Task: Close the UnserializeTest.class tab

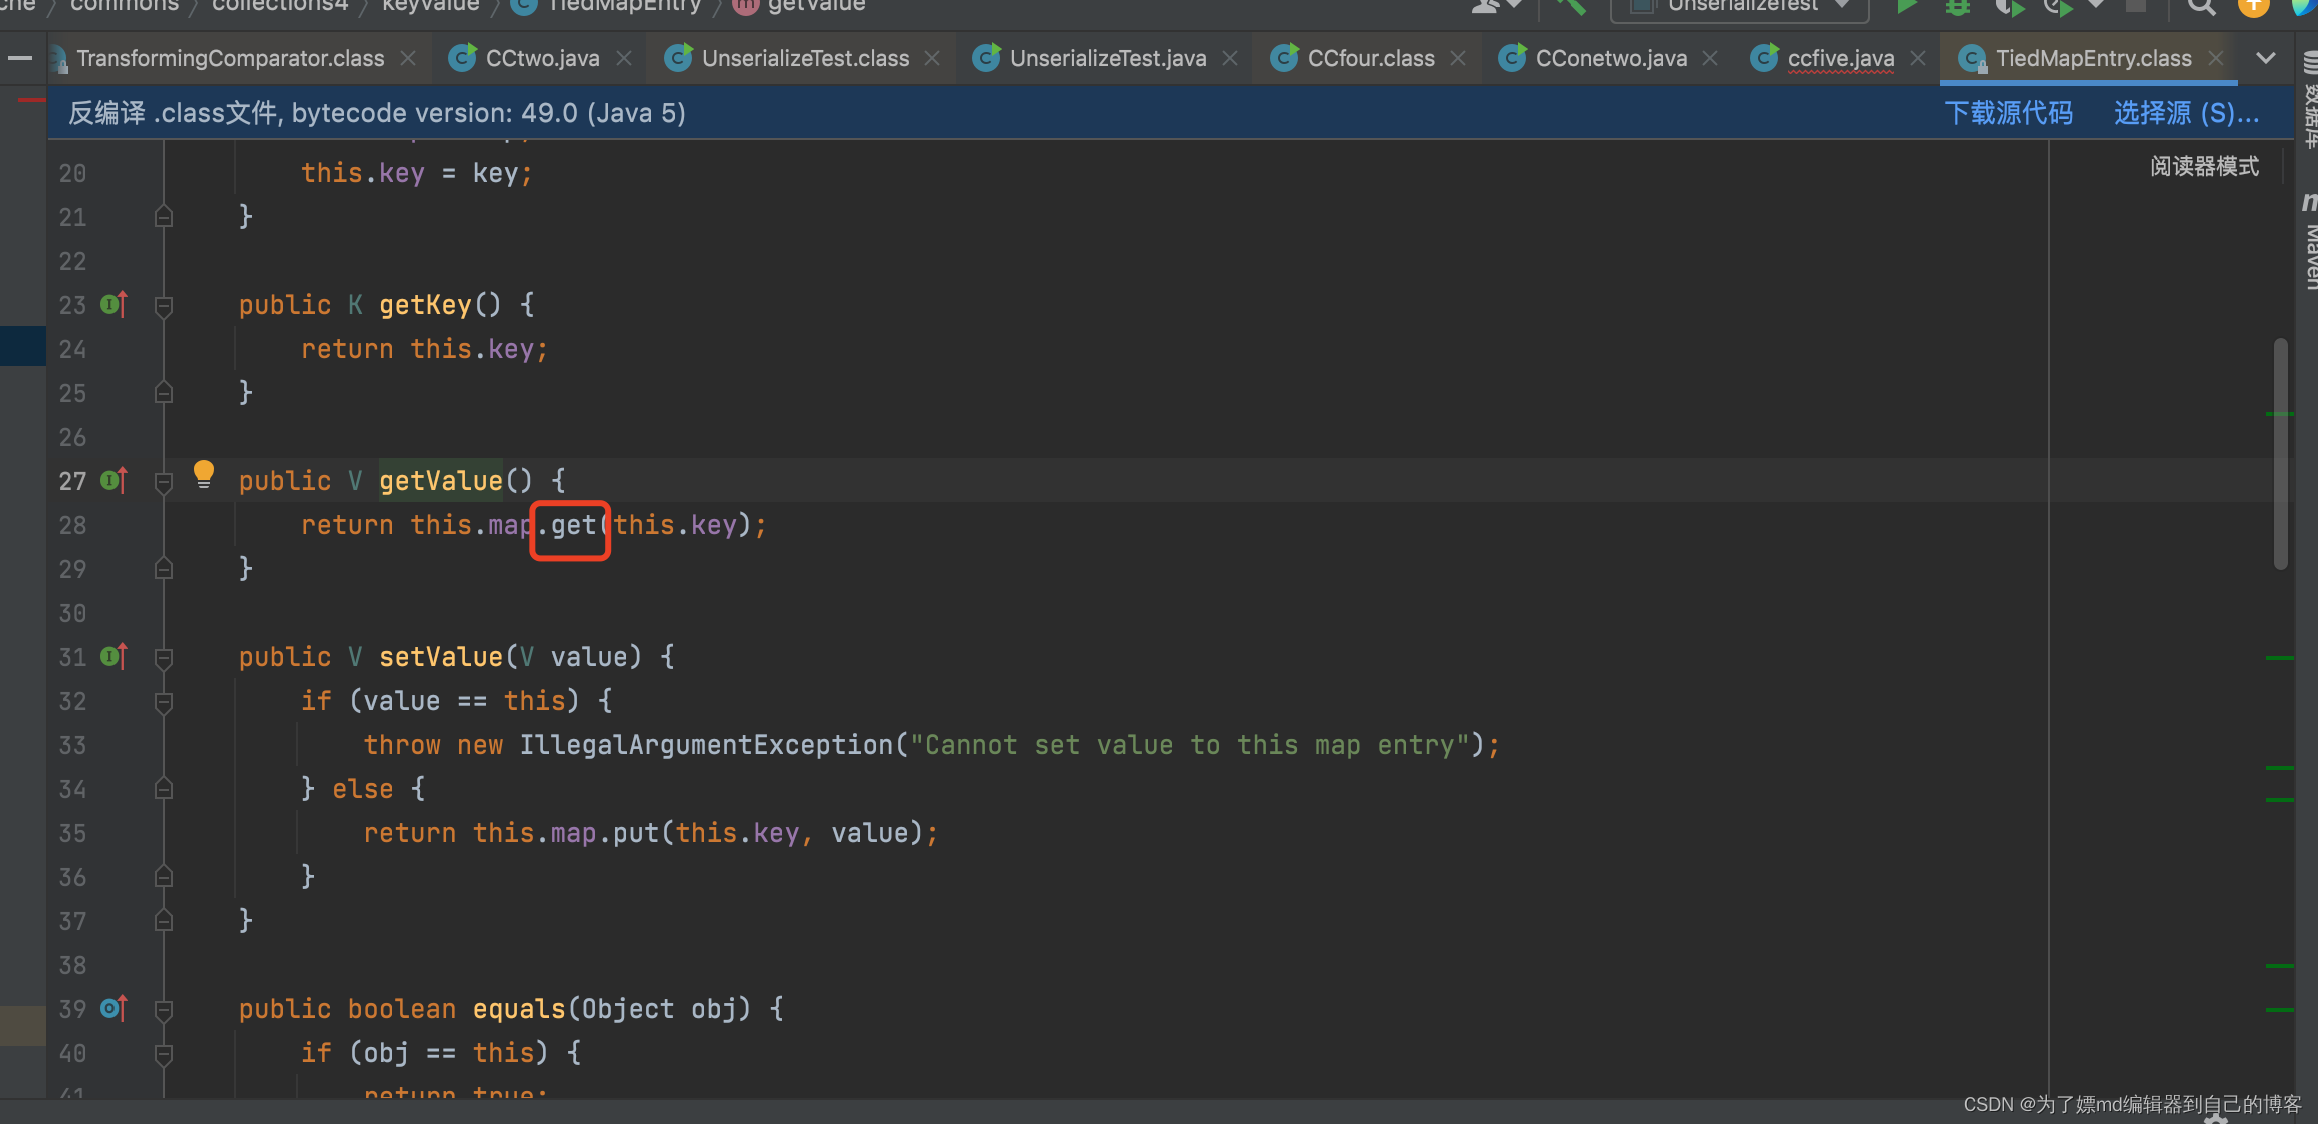Action: click(x=932, y=58)
